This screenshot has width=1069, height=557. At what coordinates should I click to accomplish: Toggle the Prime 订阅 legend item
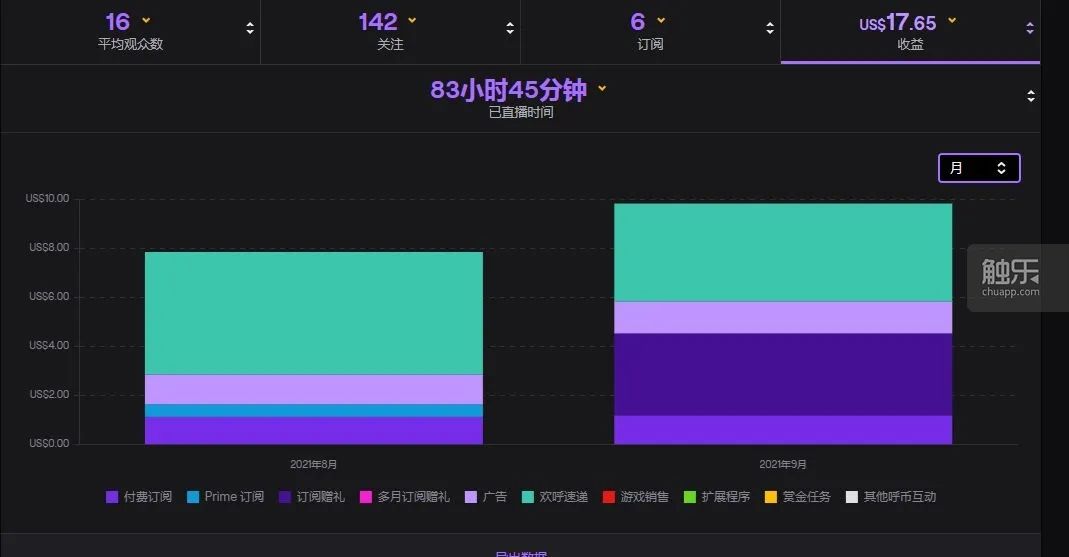click(x=226, y=497)
